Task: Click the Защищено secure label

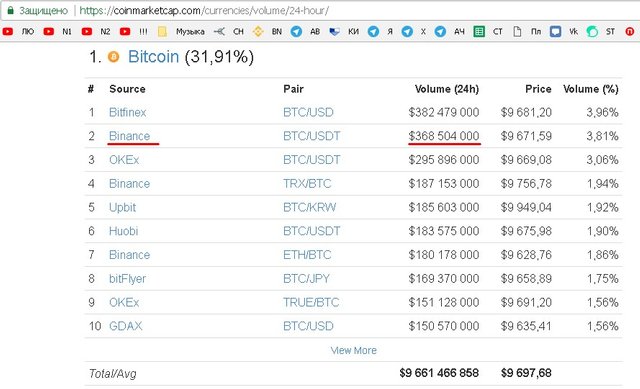Action: pos(43,11)
